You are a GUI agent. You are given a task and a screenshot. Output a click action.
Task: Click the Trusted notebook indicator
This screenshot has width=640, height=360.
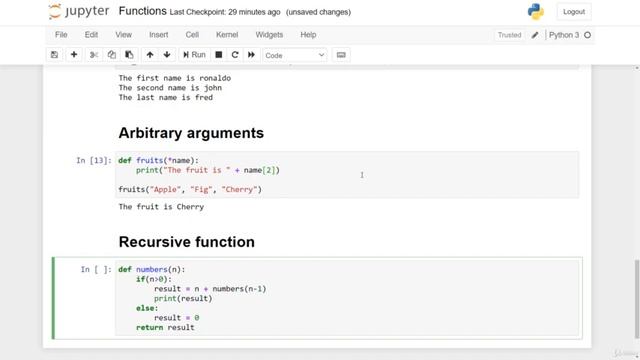pos(509,35)
